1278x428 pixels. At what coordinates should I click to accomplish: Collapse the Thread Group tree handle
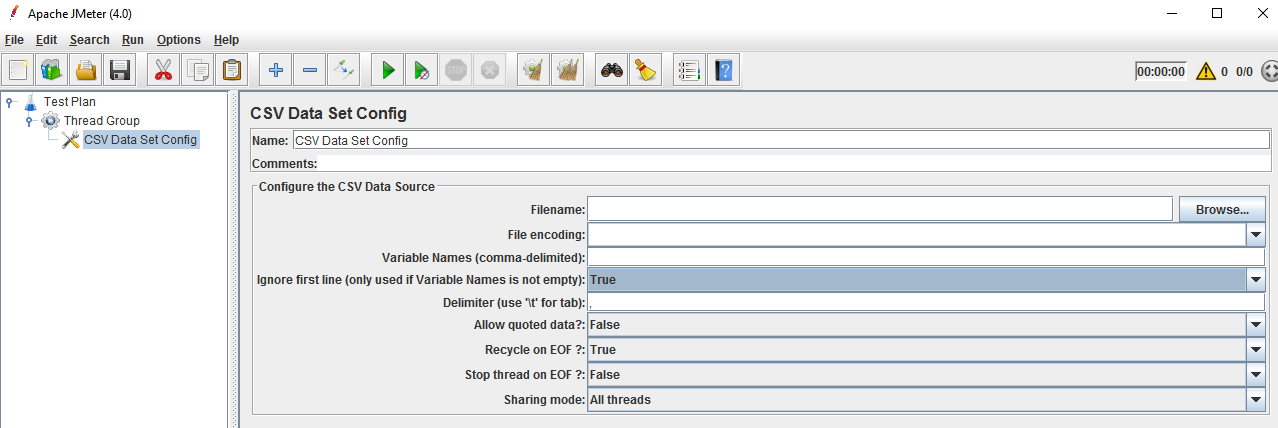click(x=30, y=120)
